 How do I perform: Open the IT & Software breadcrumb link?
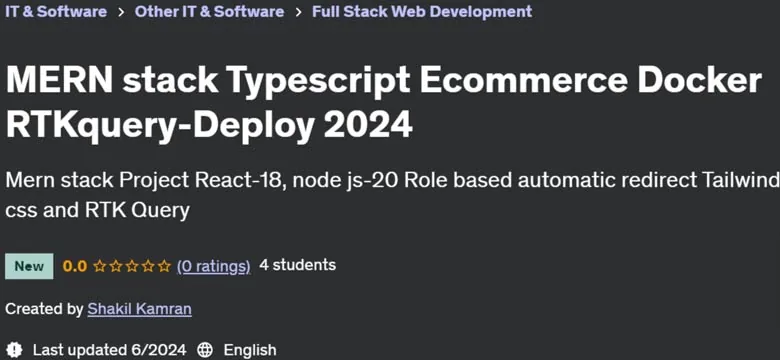[x=56, y=11]
